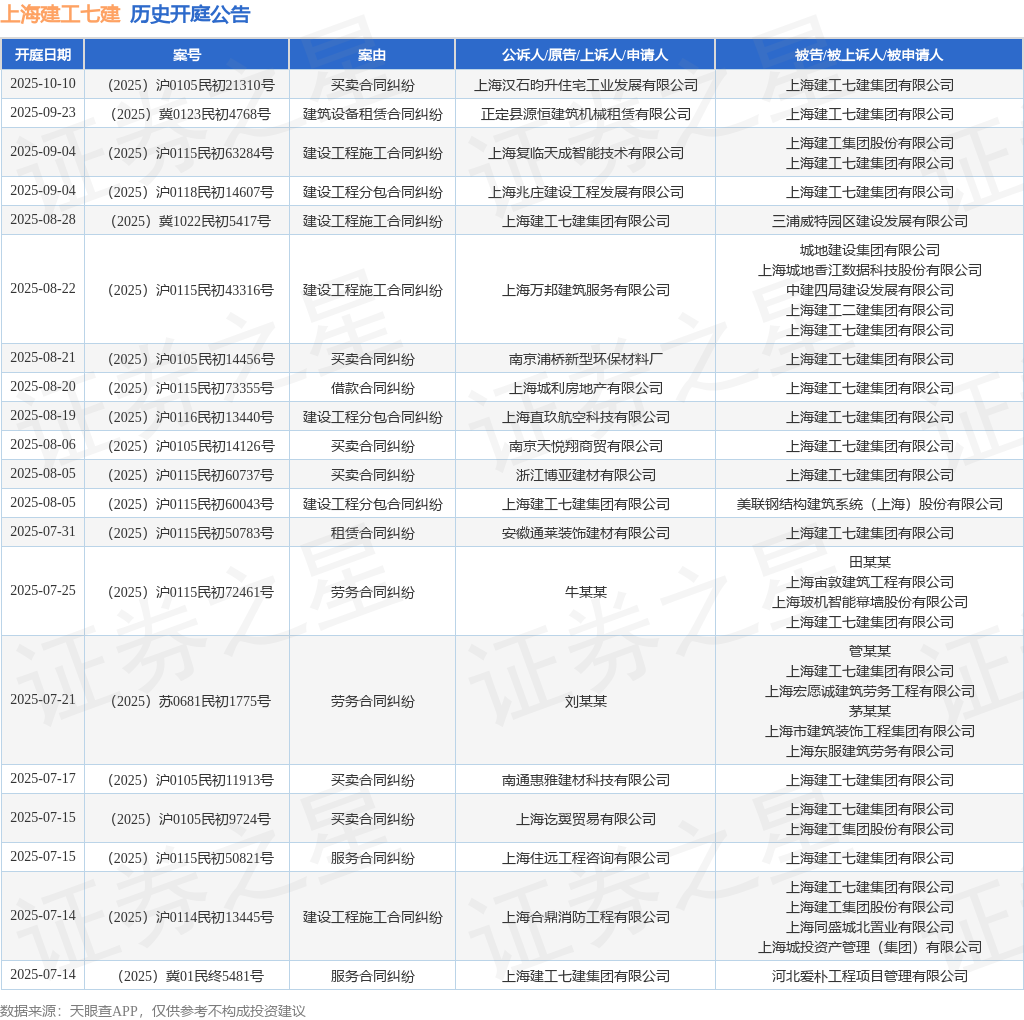Click plaintiff 上海复临天成智能技术有限公司
The height and width of the screenshot is (1020, 1024).
pyautogui.click(x=586, y=153)
